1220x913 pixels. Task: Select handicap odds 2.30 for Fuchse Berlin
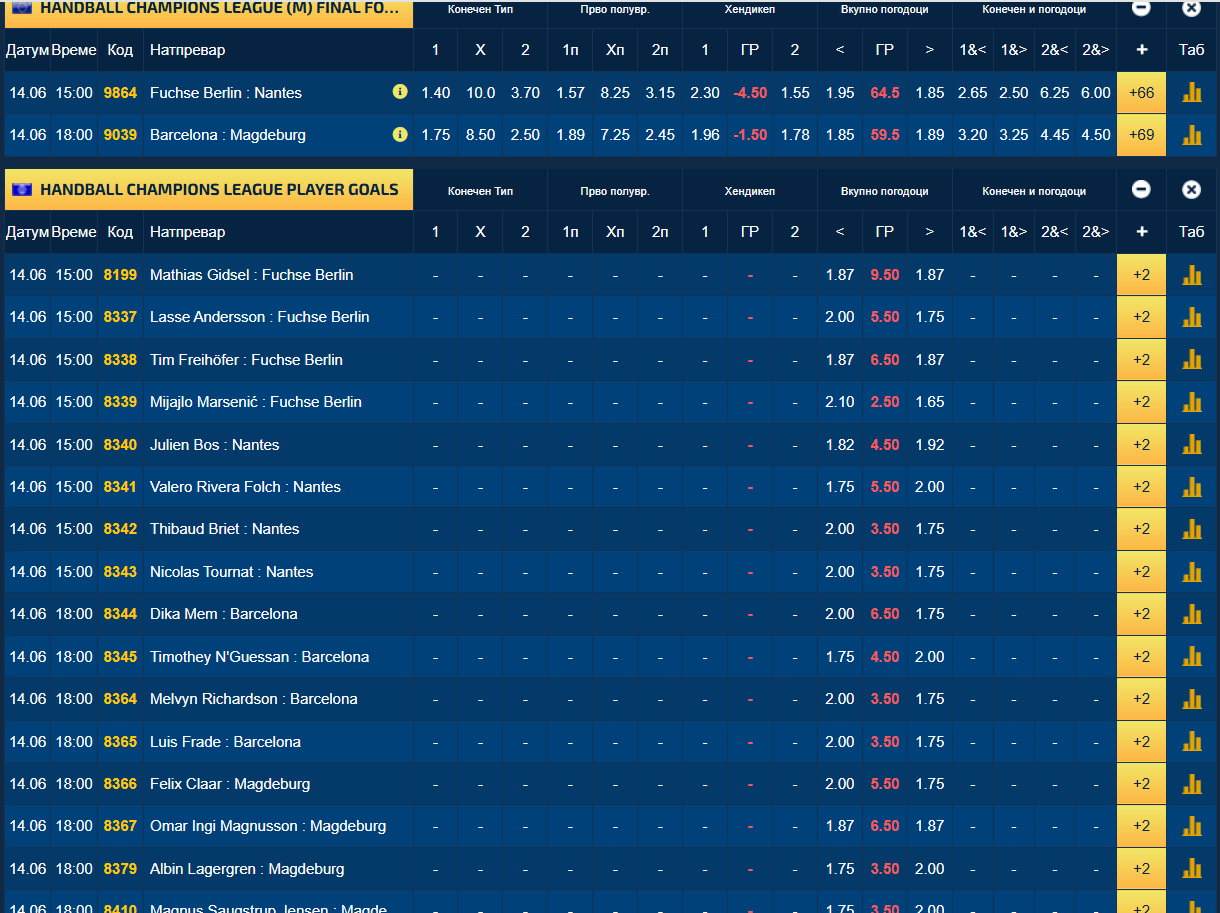click(x=705, y=92)
